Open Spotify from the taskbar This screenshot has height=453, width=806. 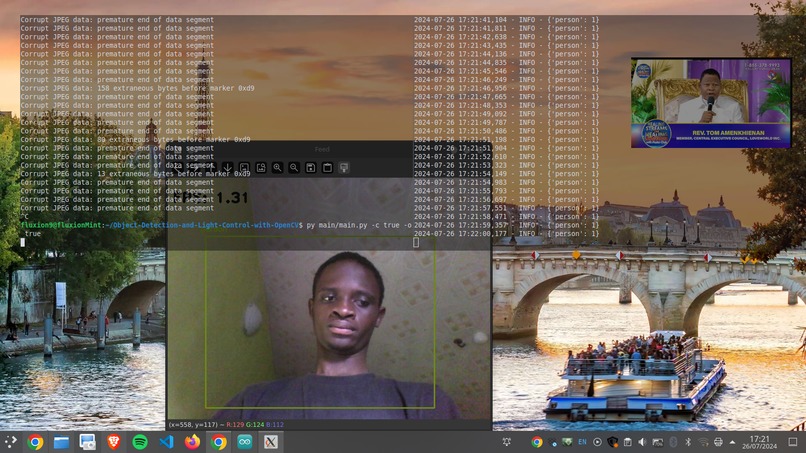tap(140, 442)
